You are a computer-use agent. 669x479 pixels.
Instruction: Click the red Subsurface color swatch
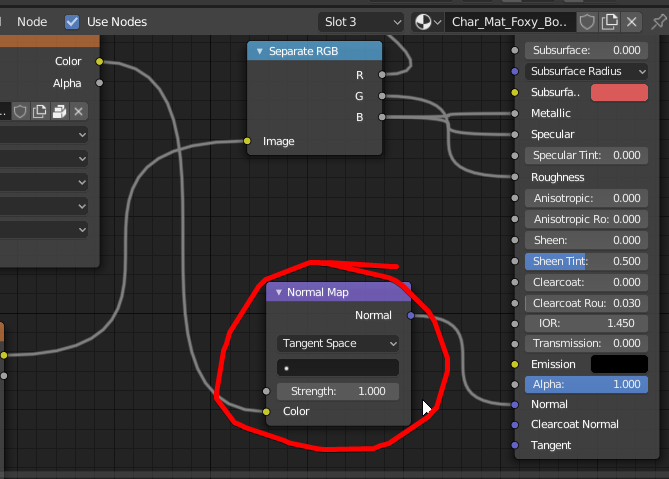(x=619, y=93)
